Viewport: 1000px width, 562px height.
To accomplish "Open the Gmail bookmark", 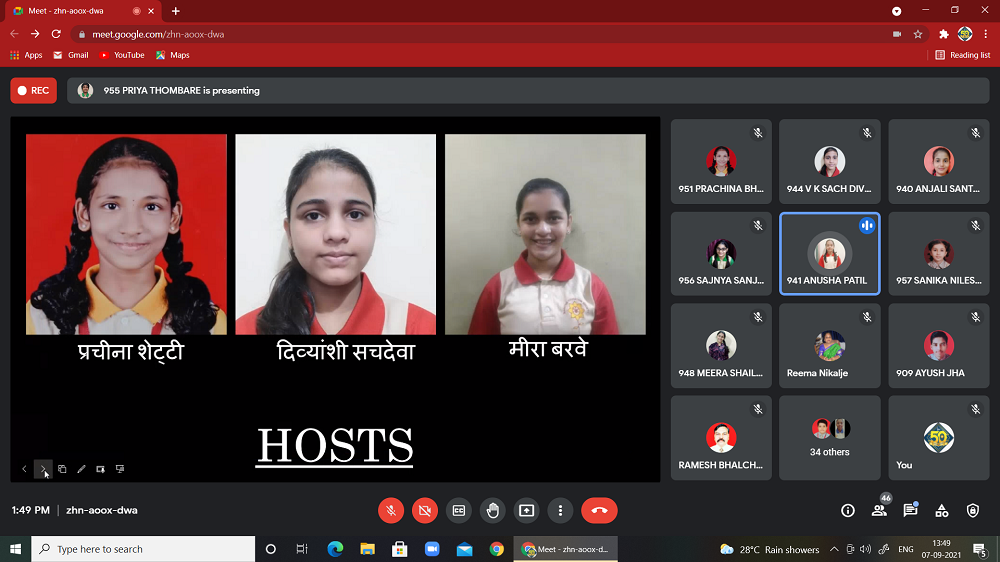I will 70,55.
